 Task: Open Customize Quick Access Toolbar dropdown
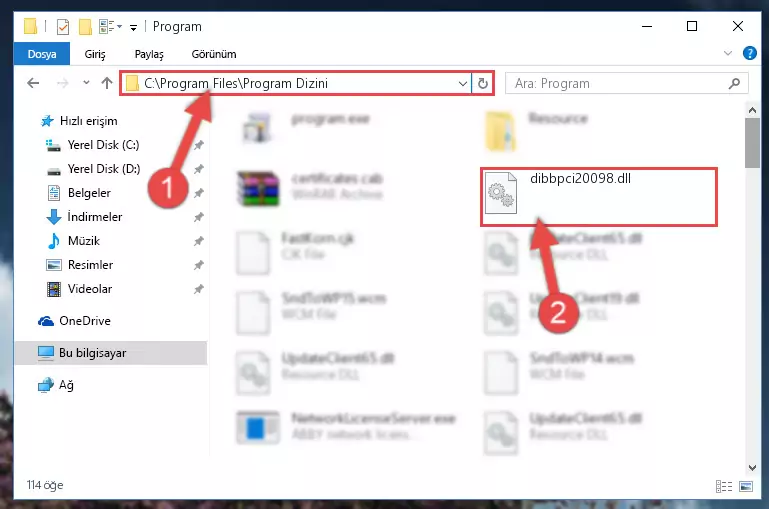pos(133,27)
